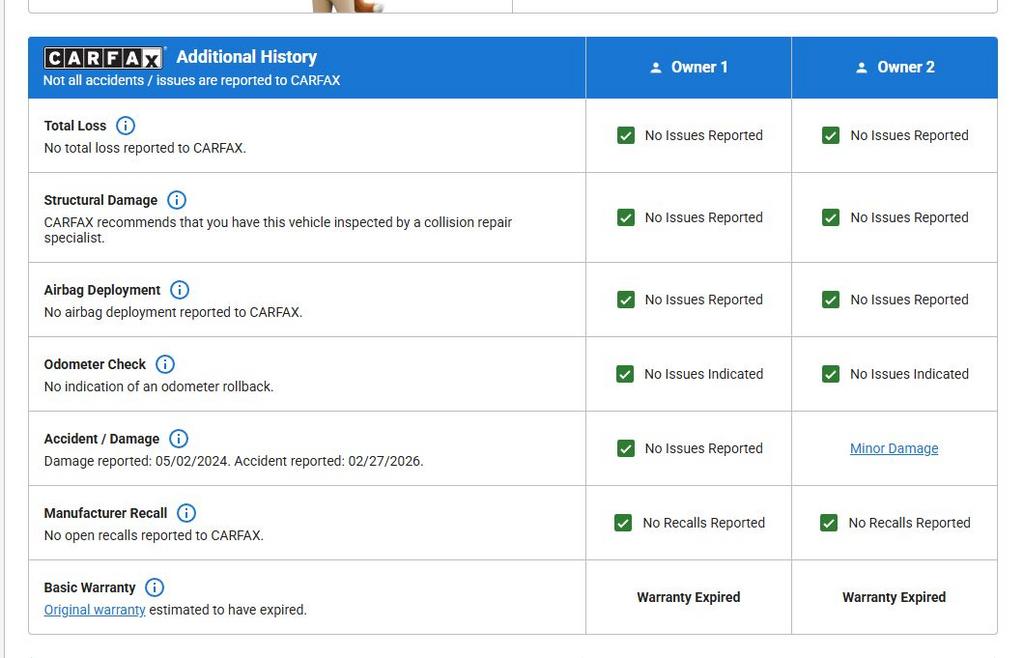This screenshot has height=658, width=1024.
Task: Click Owner 1 Airbag Deployment green checkmark
Action: [626, 300]
